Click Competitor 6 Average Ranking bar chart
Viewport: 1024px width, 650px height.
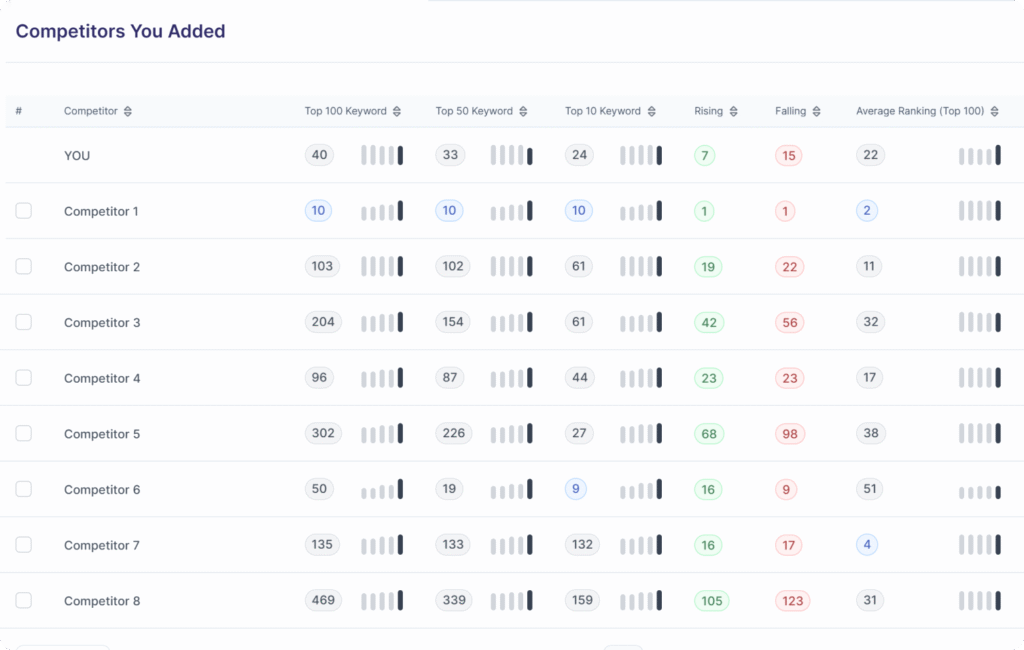pyautogui.click(x=980, y=491)
